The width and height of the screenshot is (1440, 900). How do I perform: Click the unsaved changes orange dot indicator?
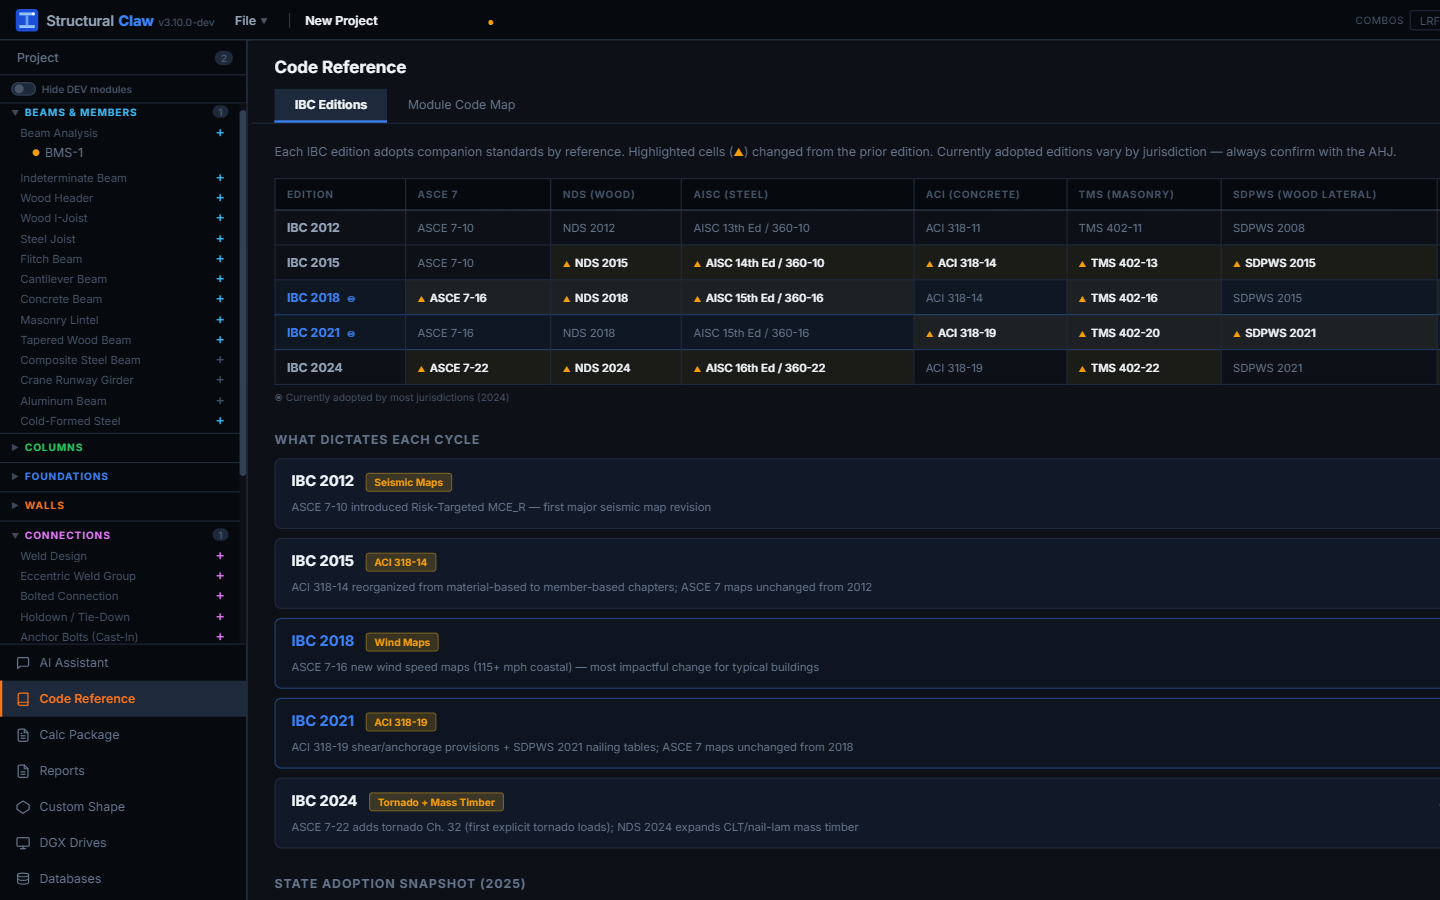point(490,22)
